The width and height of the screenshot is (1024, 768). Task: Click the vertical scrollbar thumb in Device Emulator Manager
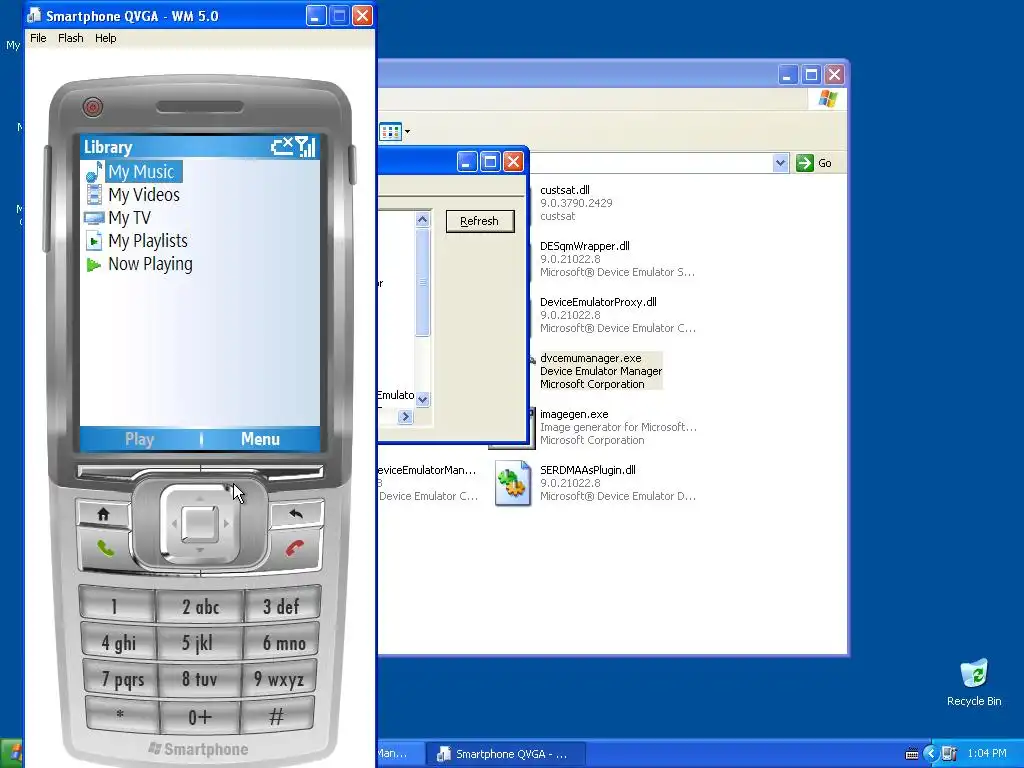tap(423, 282)
